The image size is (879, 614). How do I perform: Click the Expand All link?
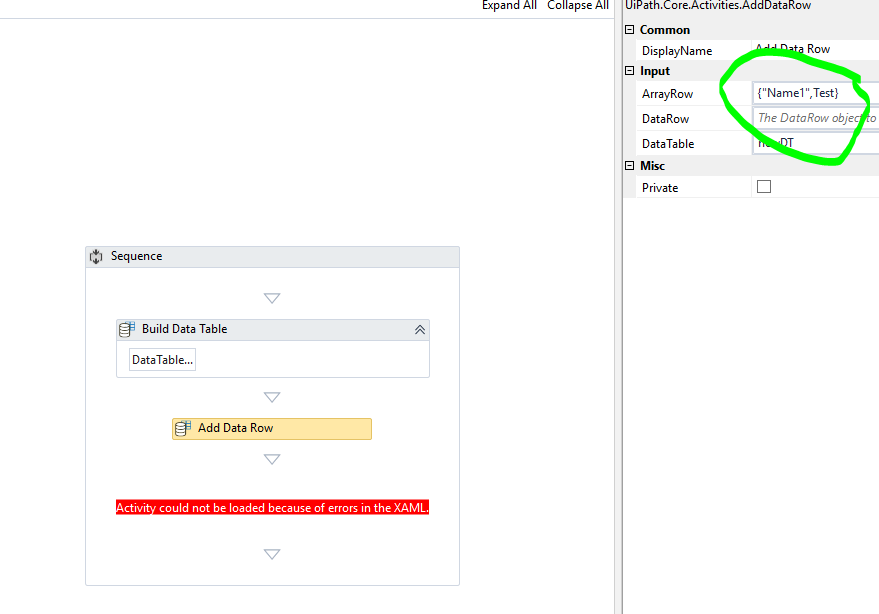tap(508, 5)
